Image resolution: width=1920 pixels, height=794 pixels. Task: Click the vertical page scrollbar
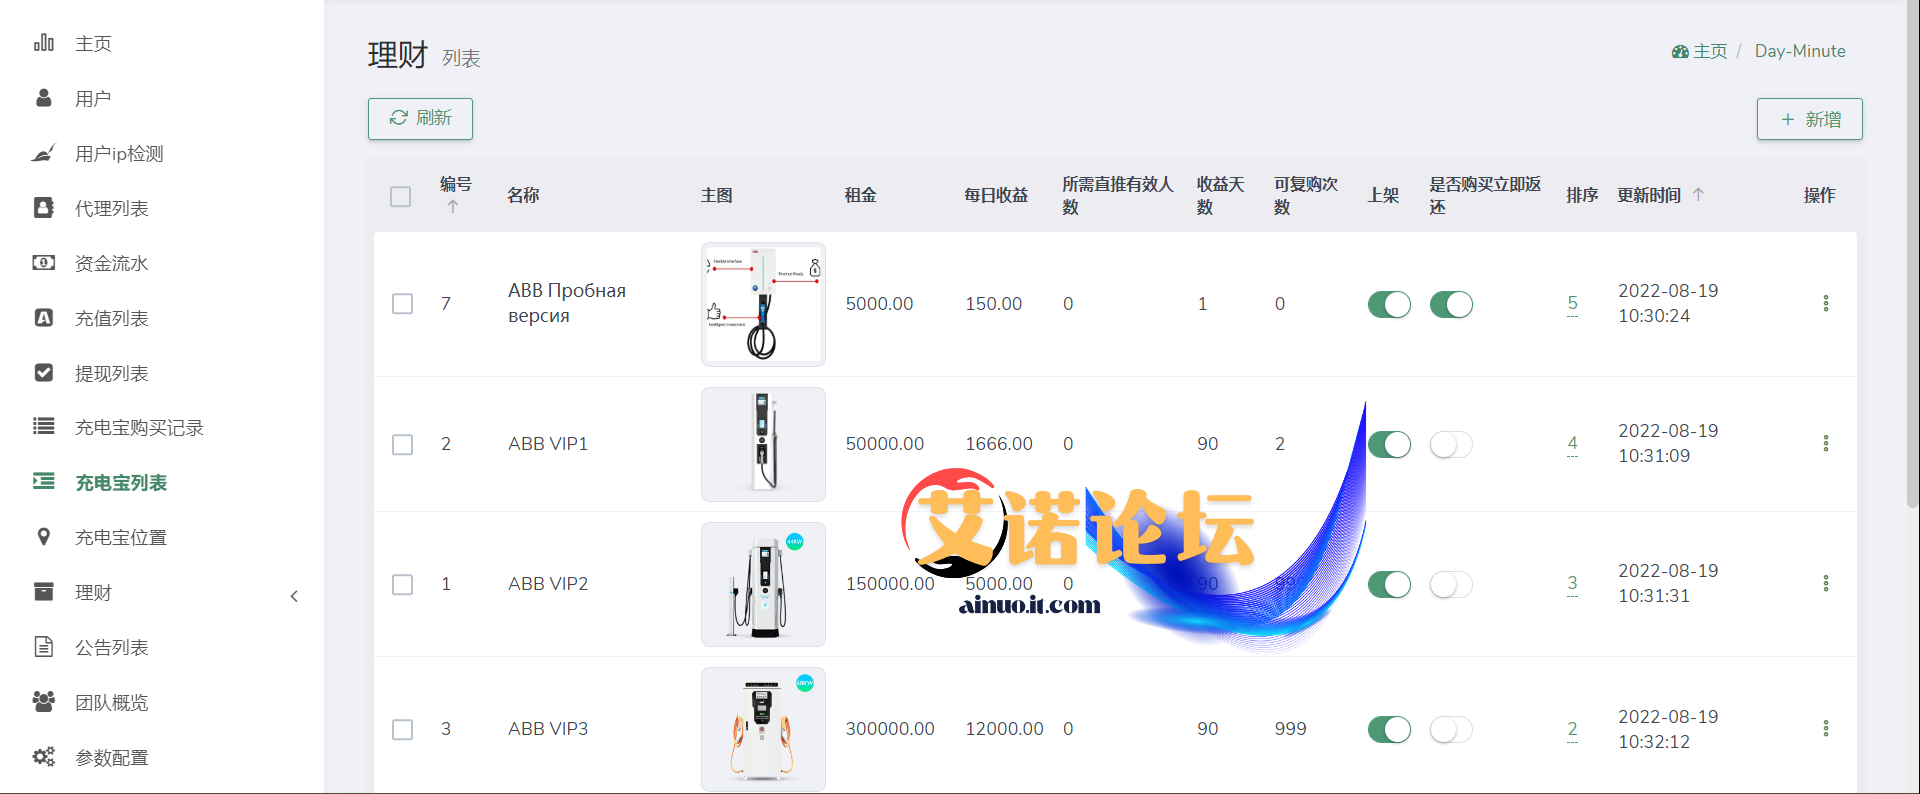[x=1912, y=255]
